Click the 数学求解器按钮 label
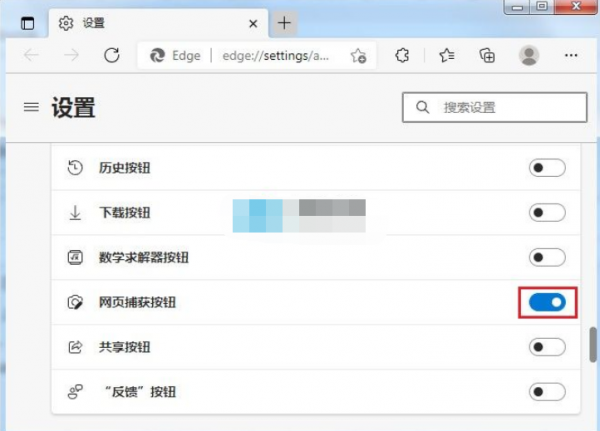The width and height of the screenshot is (600, 431). coord(143,257)
